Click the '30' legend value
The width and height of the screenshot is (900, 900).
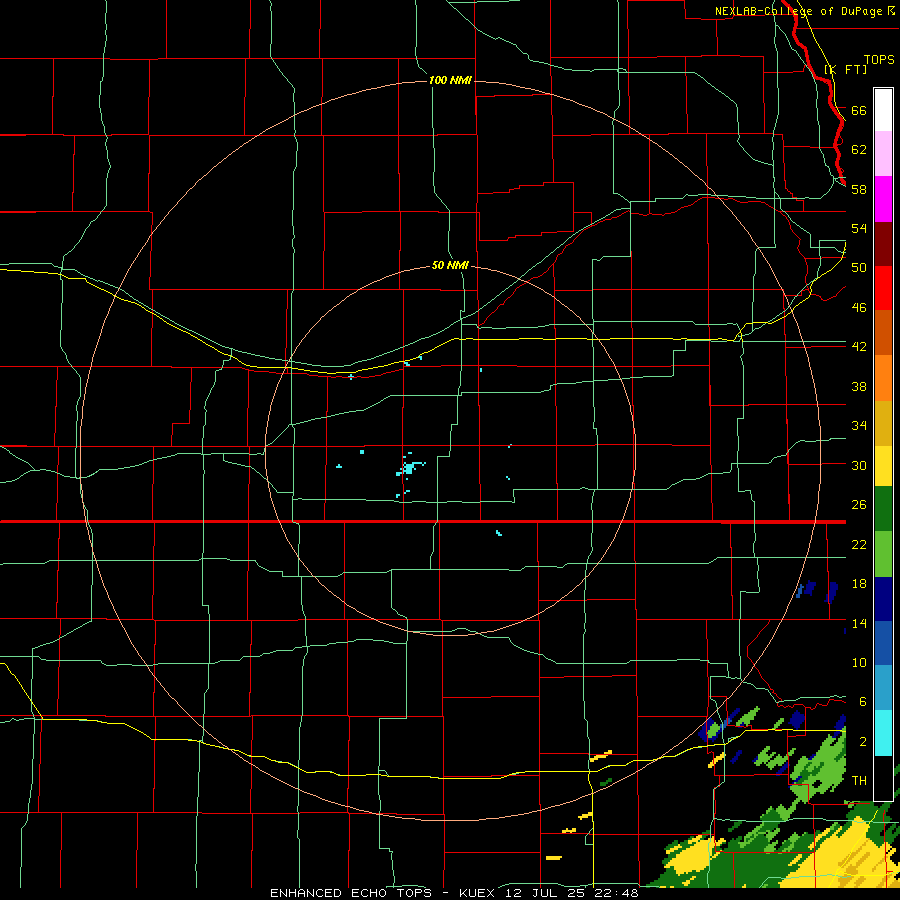[x=859, y=465]
